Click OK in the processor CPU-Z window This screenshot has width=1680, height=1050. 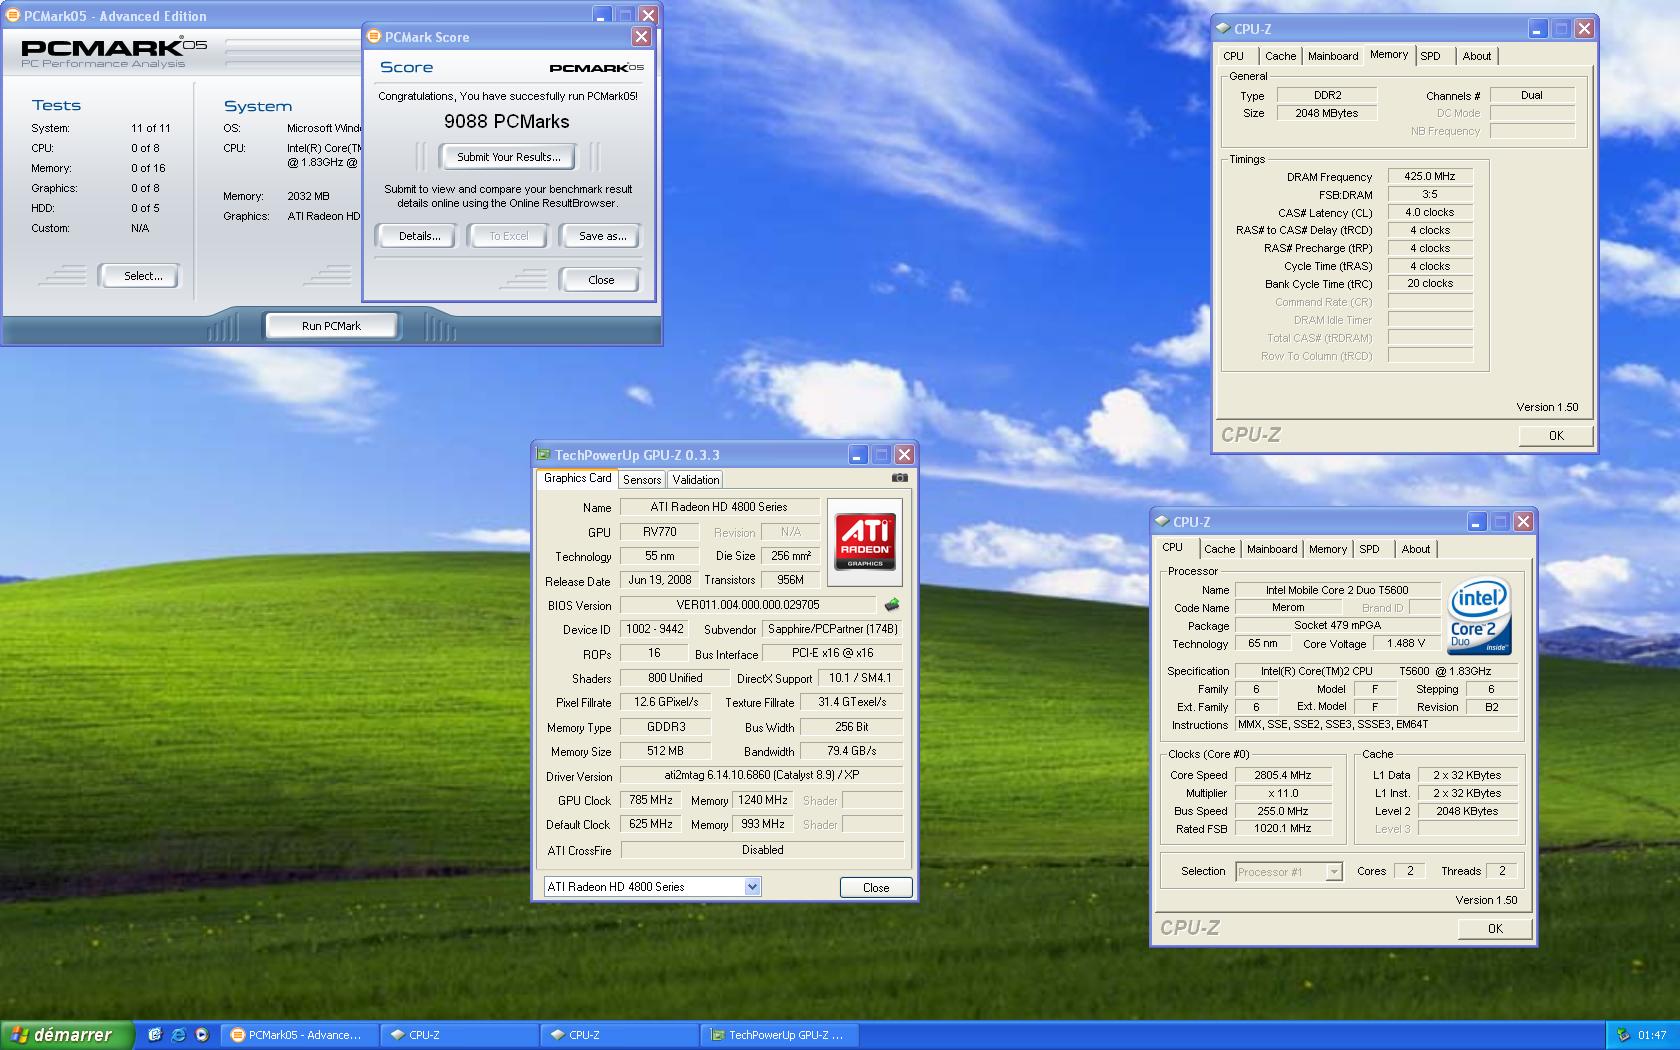[x=1495, y=929]
